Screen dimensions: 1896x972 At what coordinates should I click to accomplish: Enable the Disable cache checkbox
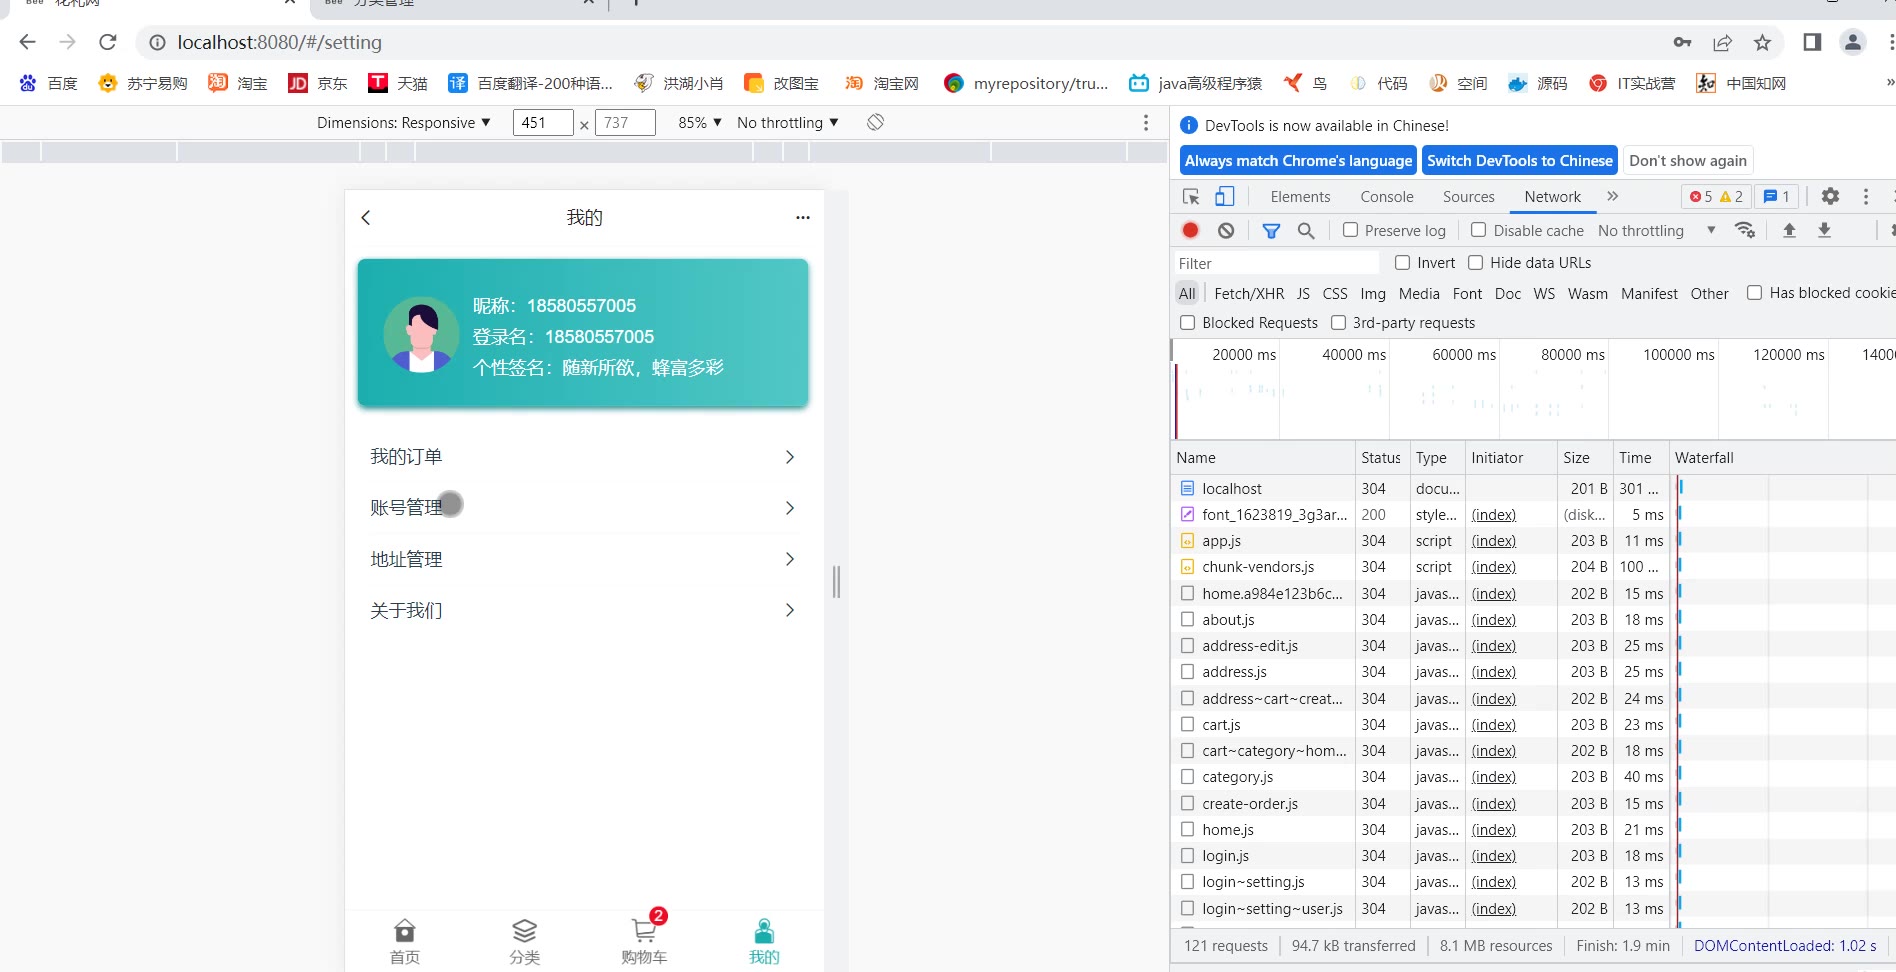[1478, 230]
